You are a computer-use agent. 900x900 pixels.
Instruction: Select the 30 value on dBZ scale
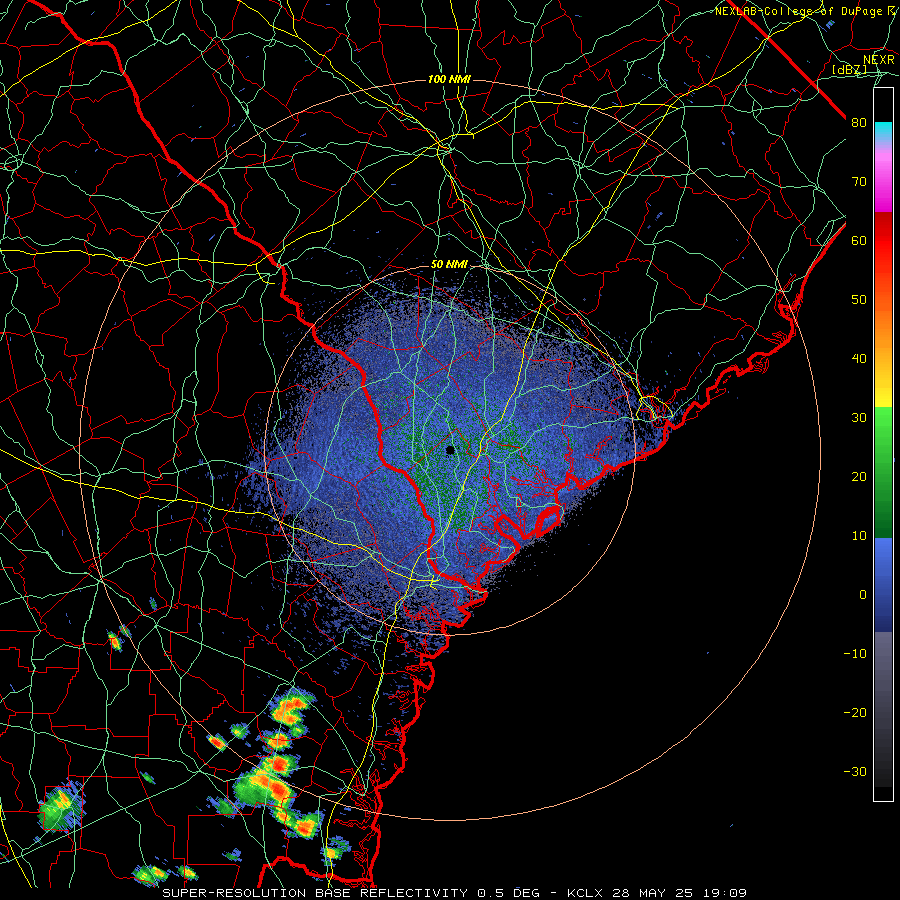coord(859,418)
